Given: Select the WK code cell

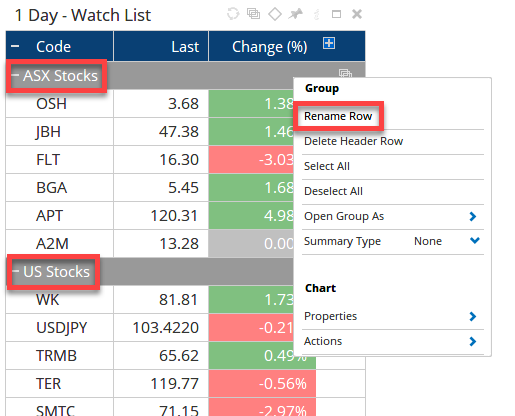Looking at the screenshot, I should click(x=60, y=299).
